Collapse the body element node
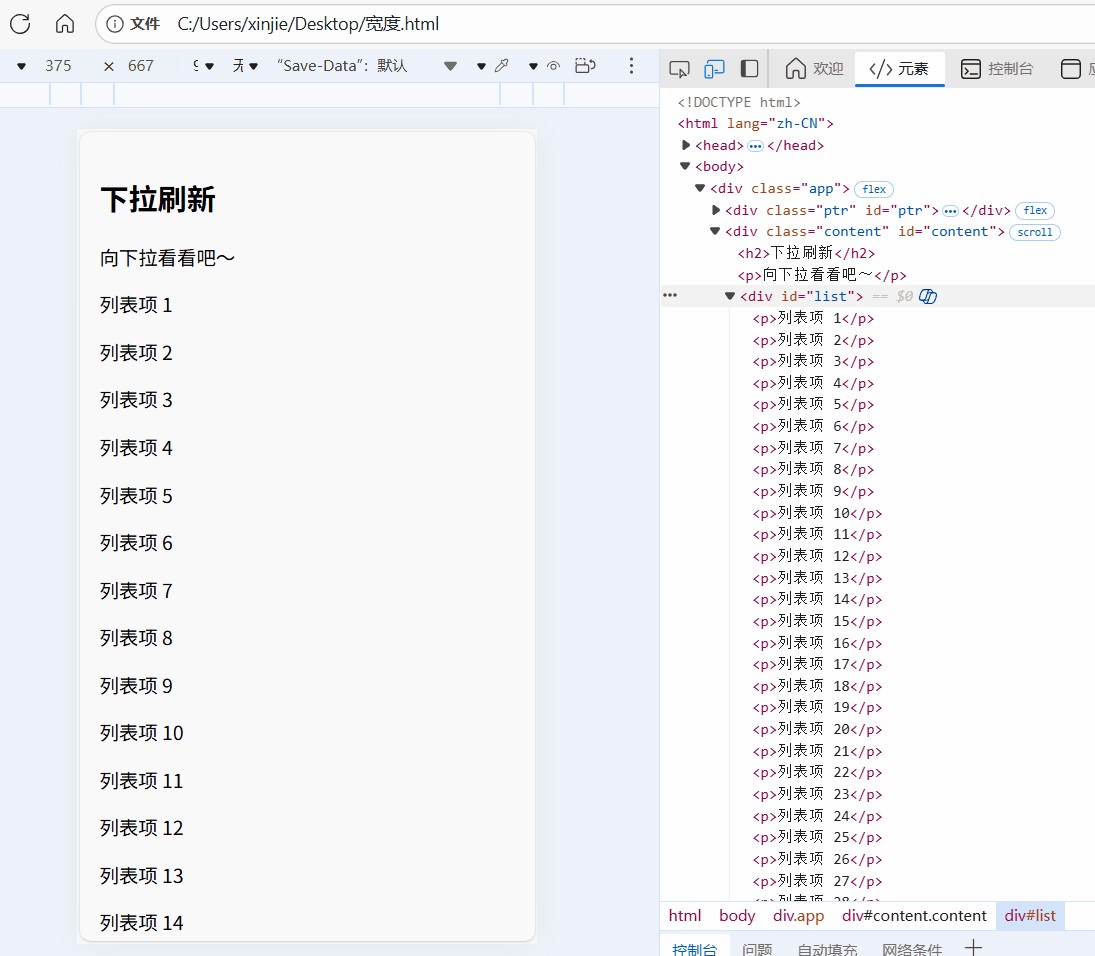1095x956 pixels. click(x=685, y=166)
